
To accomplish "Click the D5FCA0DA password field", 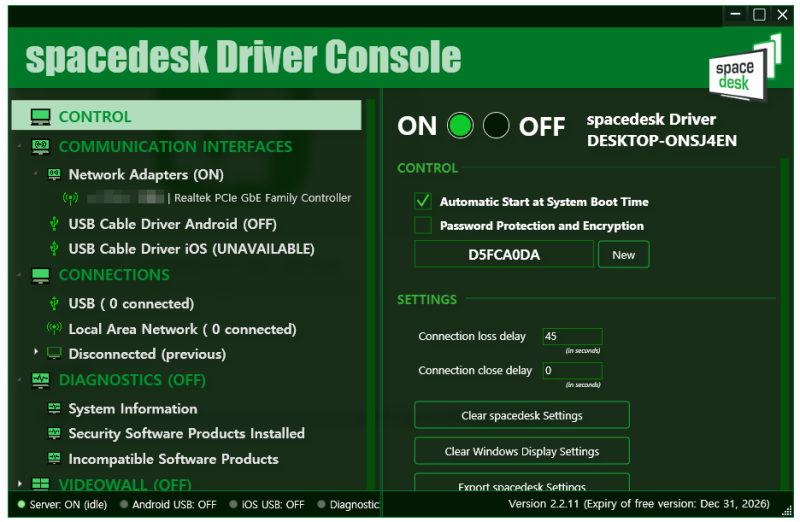I will 504,255.
